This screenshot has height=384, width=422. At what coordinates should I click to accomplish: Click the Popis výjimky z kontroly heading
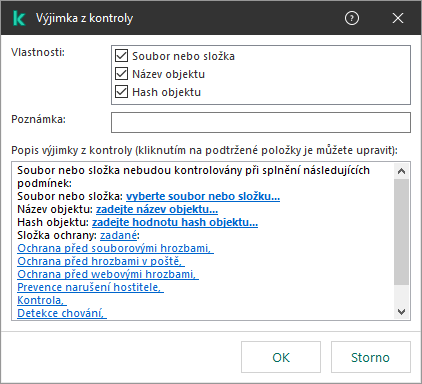(x=204, y=150)
